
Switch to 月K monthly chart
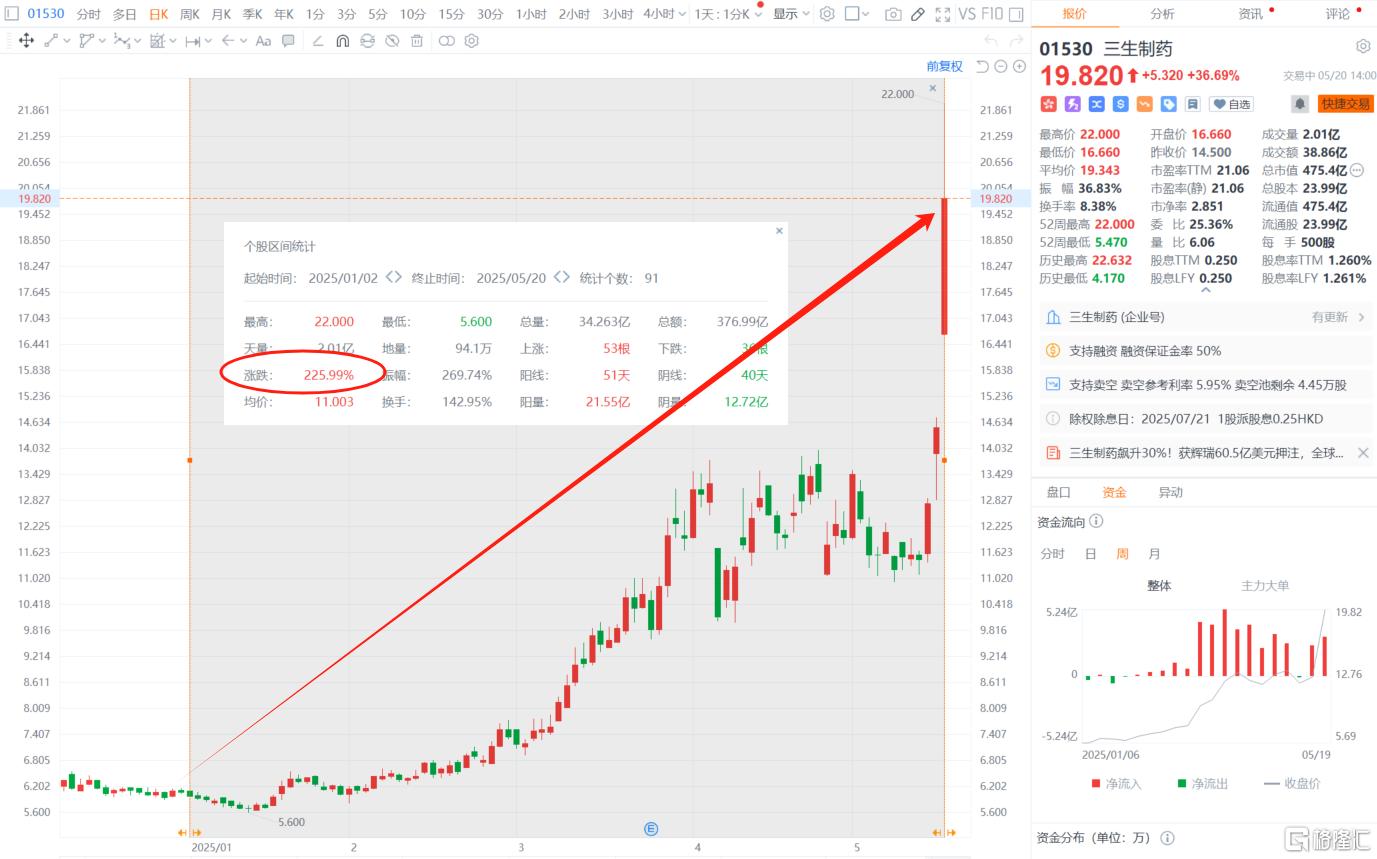tap(221, 14)
